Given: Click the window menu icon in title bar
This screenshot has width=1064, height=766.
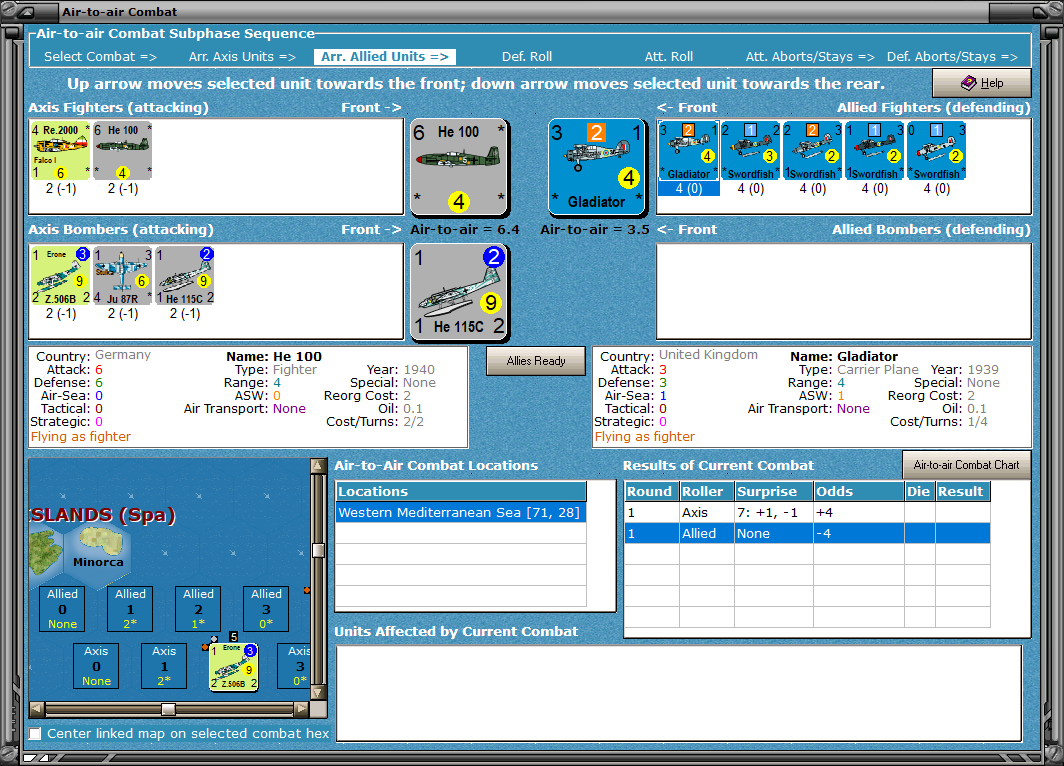Looking at the screenshot, I should coord(26,12).
